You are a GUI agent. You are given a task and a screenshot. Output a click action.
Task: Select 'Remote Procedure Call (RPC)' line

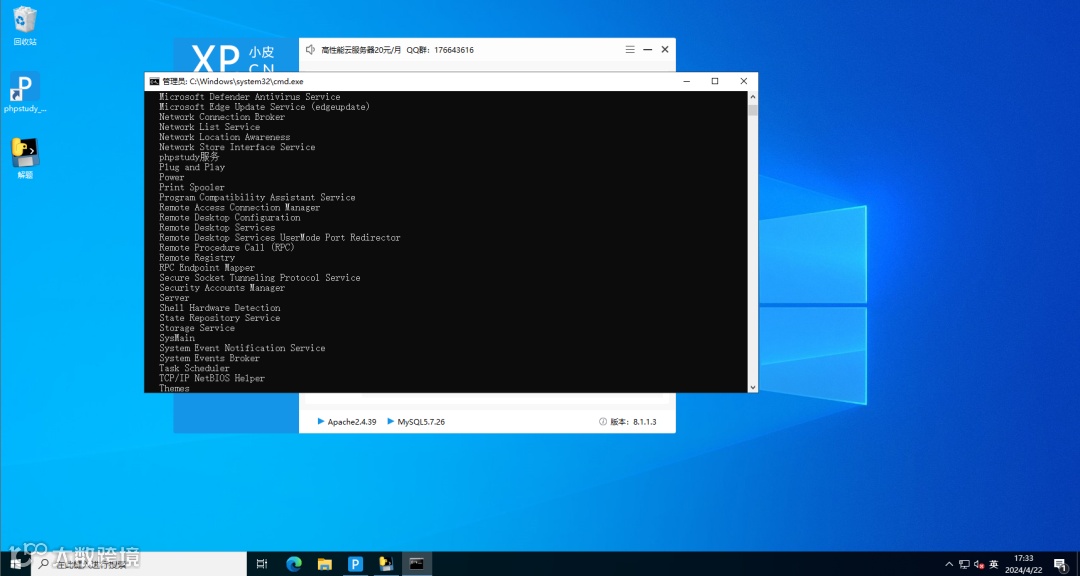tap(227, 247)
